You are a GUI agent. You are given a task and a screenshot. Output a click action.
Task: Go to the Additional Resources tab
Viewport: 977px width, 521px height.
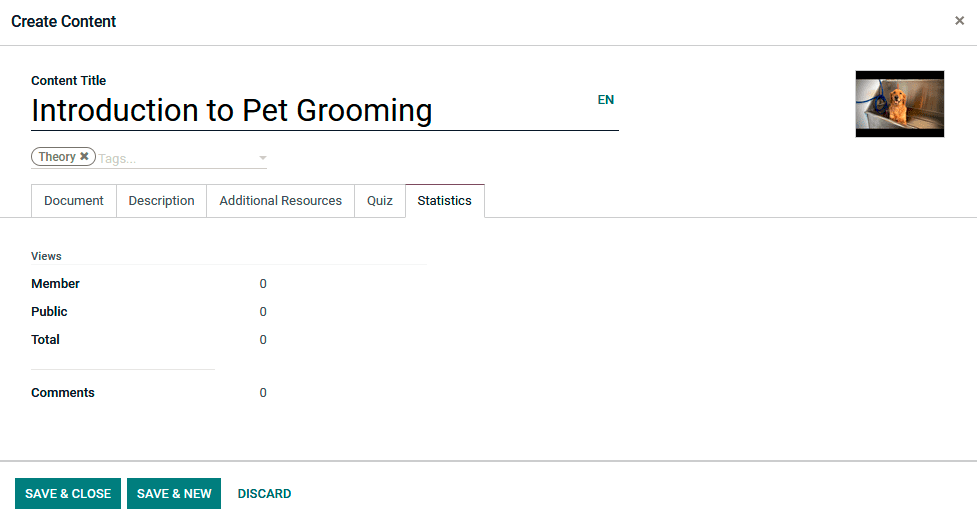pyautogui.click(x=280, y=201)
